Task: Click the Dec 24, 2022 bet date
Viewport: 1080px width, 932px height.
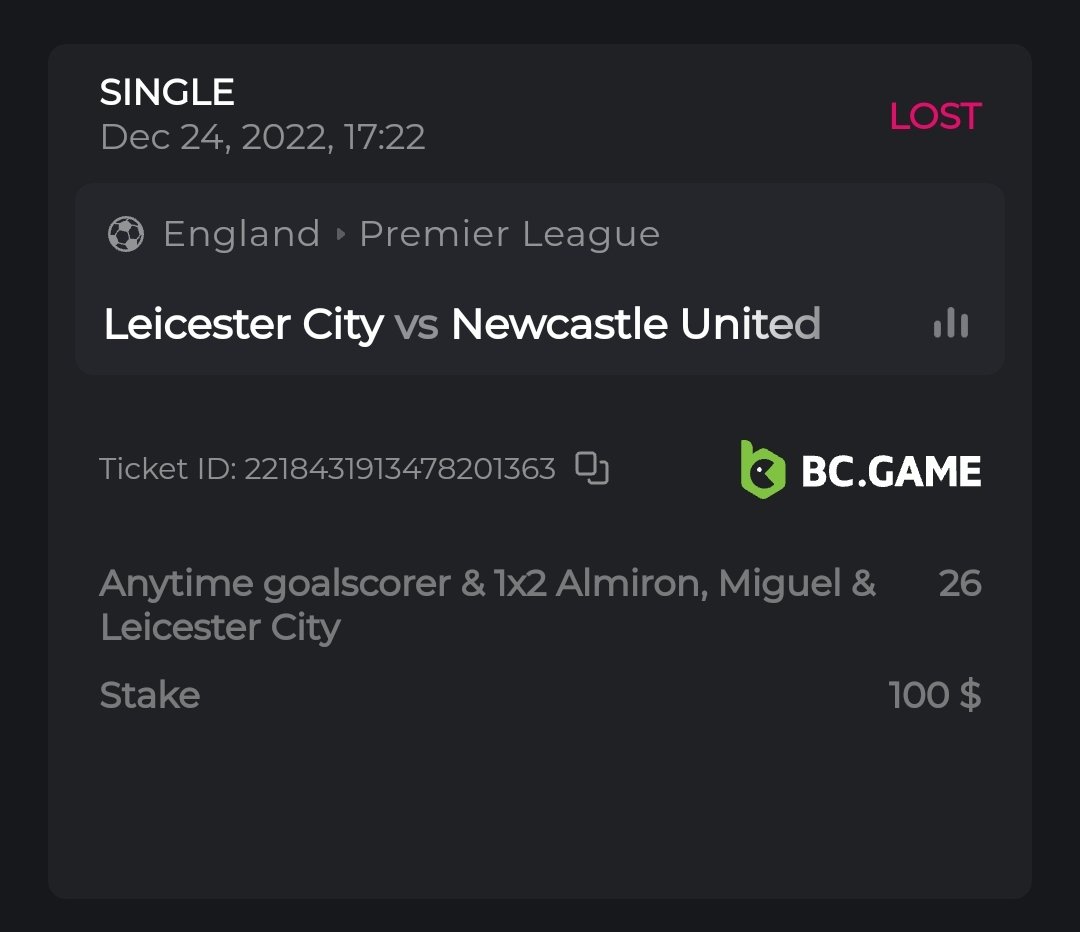Action: tap(262, 137)
